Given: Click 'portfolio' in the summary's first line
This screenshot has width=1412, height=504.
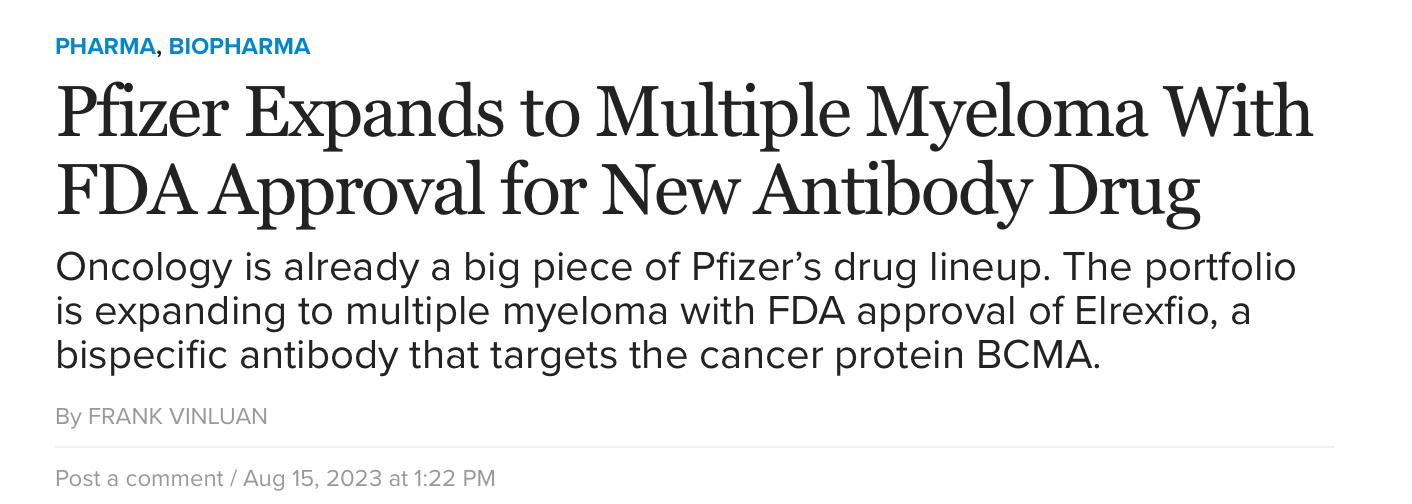Looking at the screenshot, I should [x=1220, y=268].
